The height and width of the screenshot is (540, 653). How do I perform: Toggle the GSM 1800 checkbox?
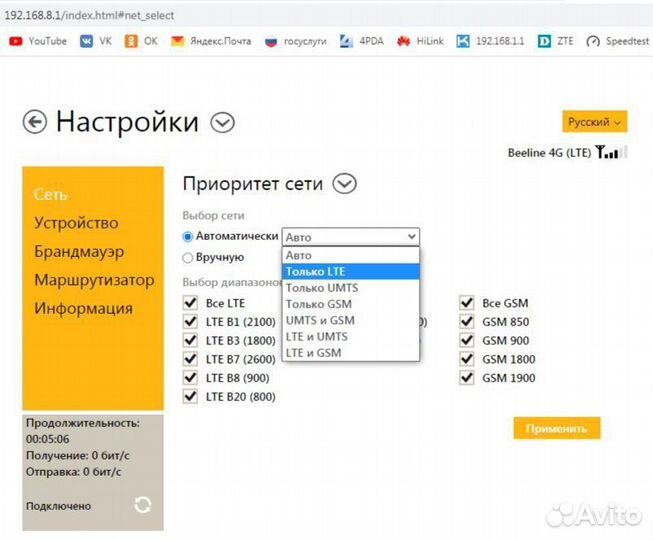467,359
